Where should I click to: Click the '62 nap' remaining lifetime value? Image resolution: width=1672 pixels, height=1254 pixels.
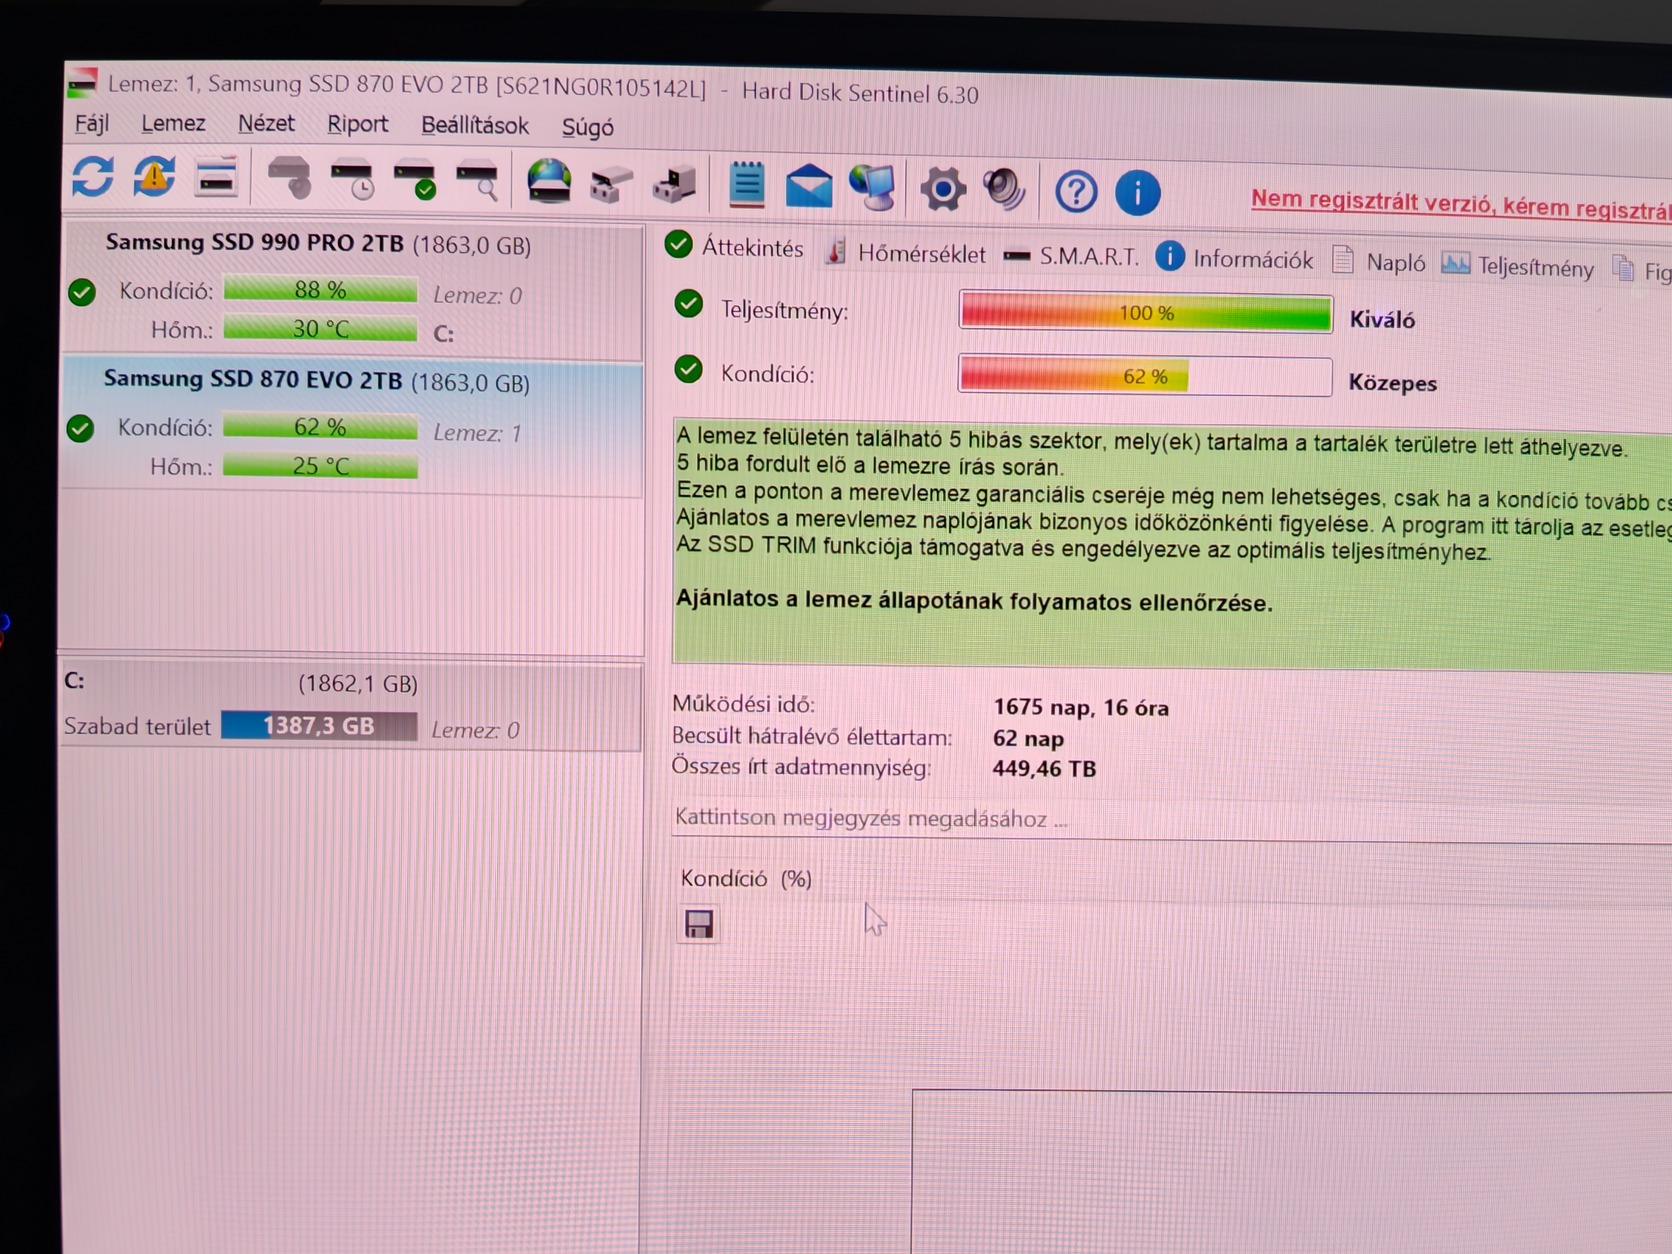click(x=1028, y=738)
